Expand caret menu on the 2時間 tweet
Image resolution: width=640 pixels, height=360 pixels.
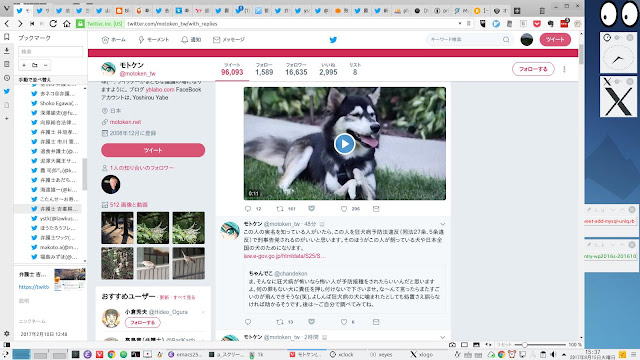[x=442, y=337]
